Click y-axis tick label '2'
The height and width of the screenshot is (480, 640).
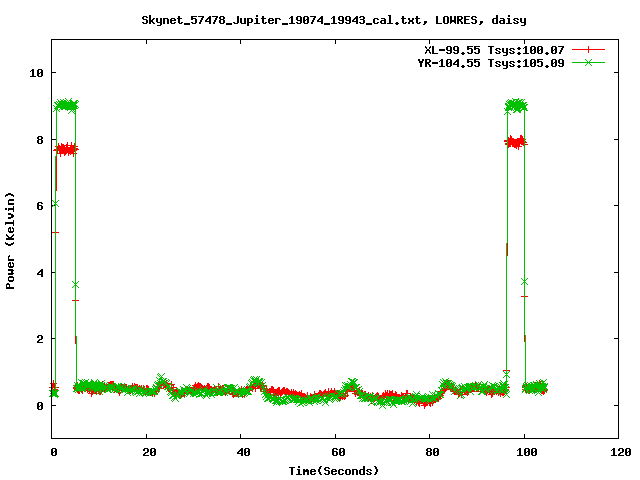(40, 339)
